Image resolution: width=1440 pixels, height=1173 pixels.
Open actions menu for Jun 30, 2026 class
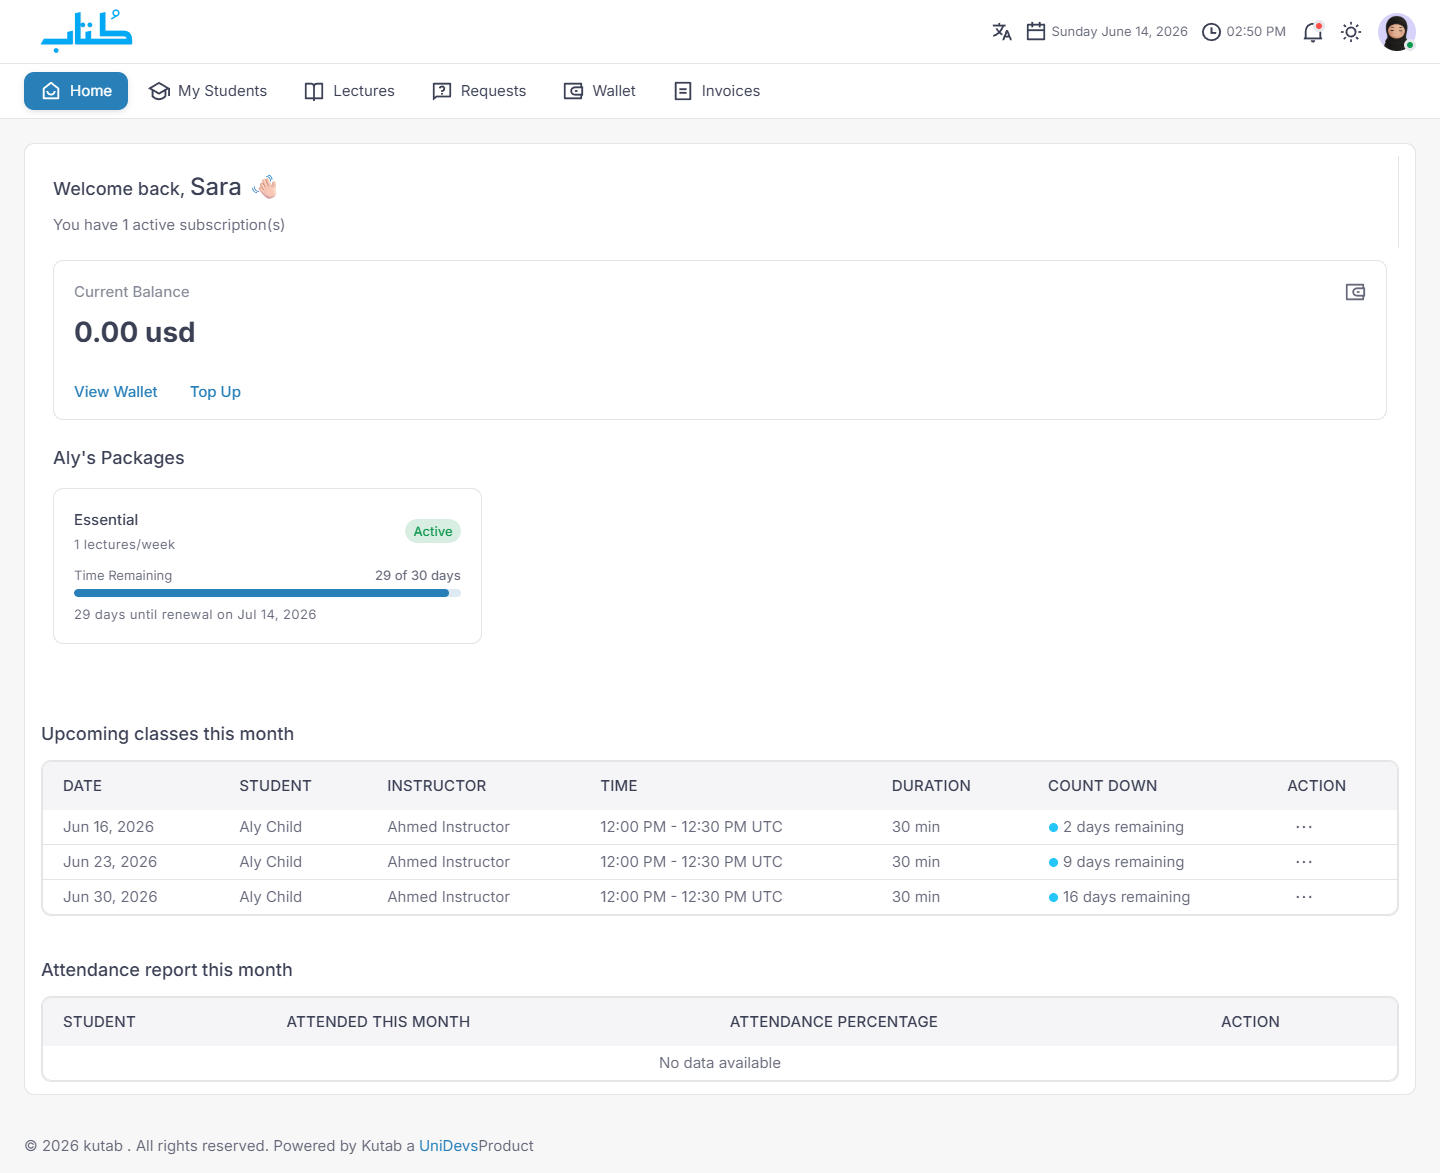click(x=1304, y=897)
